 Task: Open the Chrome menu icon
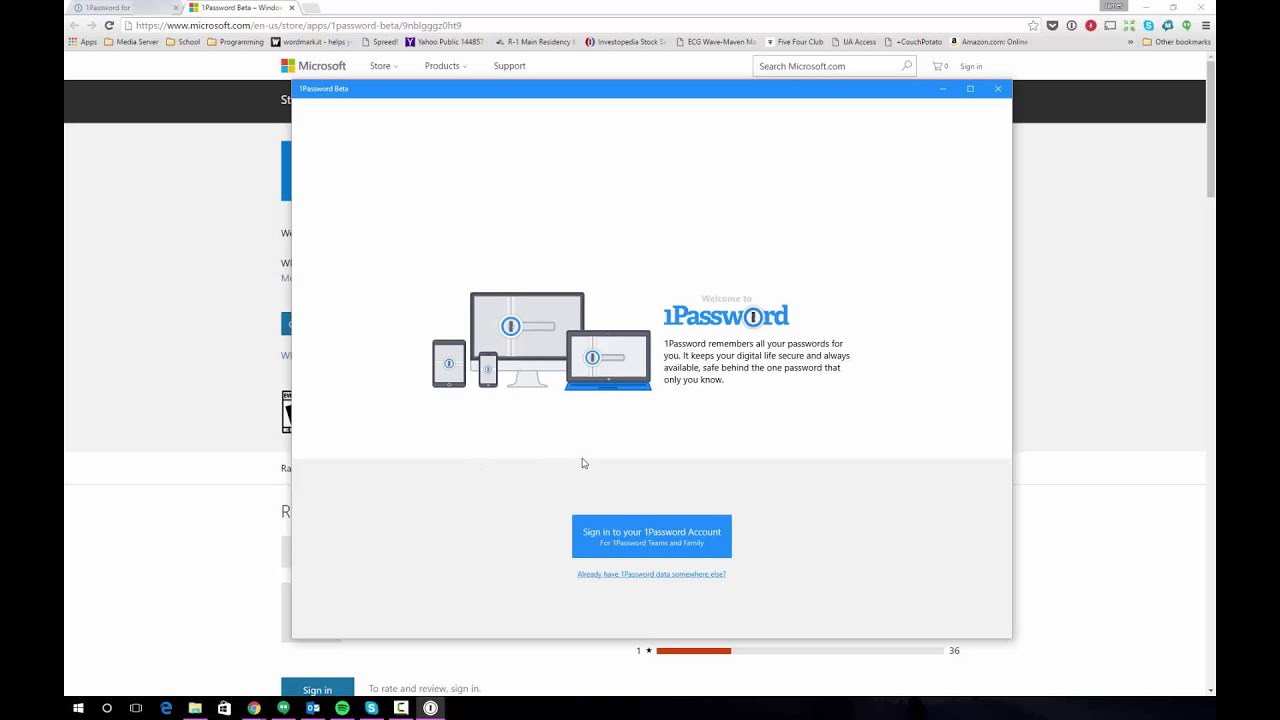(1206, 25)
